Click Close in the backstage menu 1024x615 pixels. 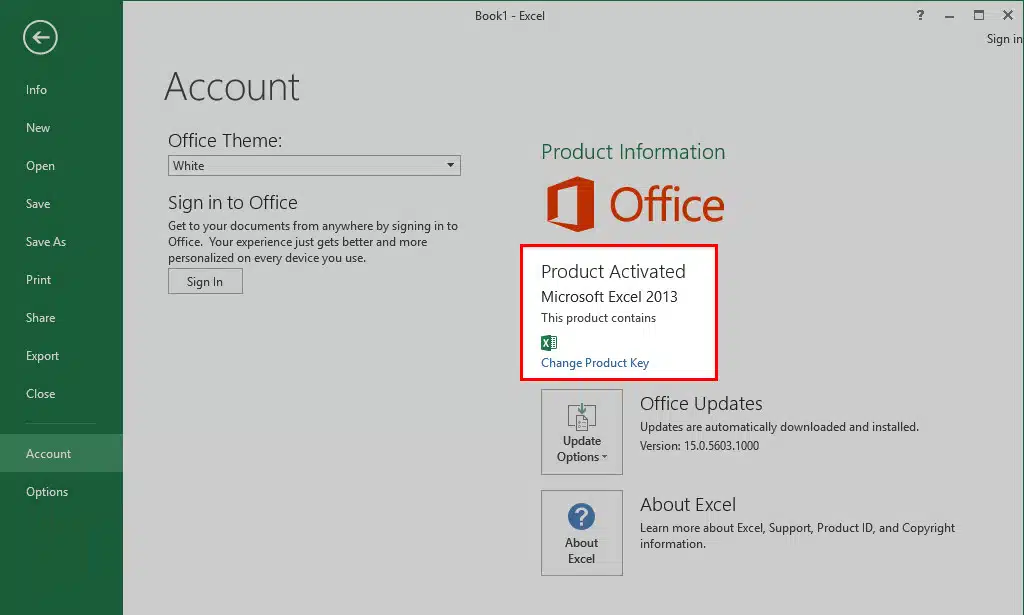(x=40, y=394)
